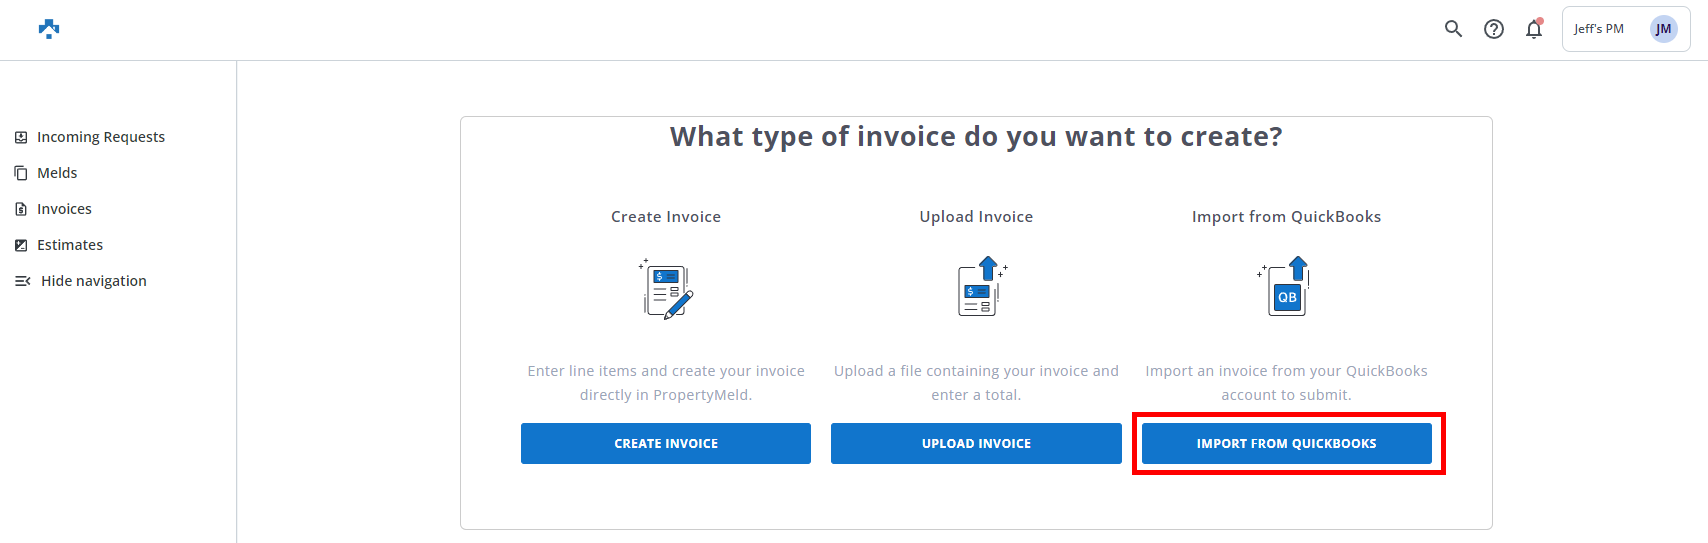Navigate to Estimates in sidebar

tap(70, 245)
